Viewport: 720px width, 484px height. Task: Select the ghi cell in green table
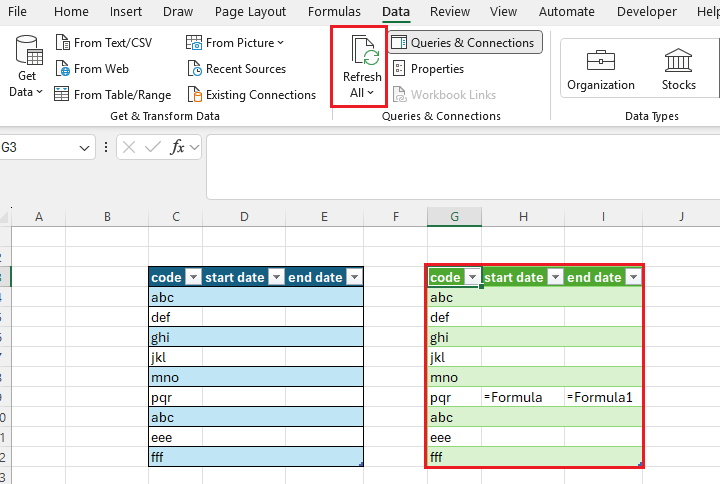pos(454,338)
